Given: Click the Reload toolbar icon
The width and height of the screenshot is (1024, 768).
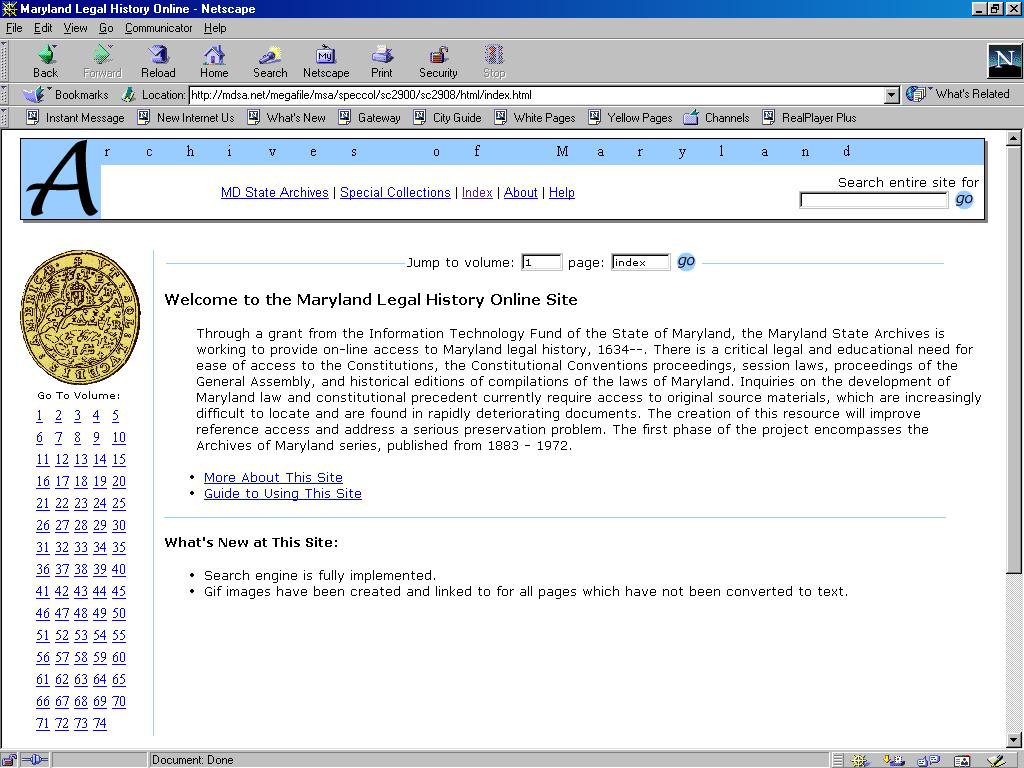Looking at the screenshot, I should click(158, 61).
